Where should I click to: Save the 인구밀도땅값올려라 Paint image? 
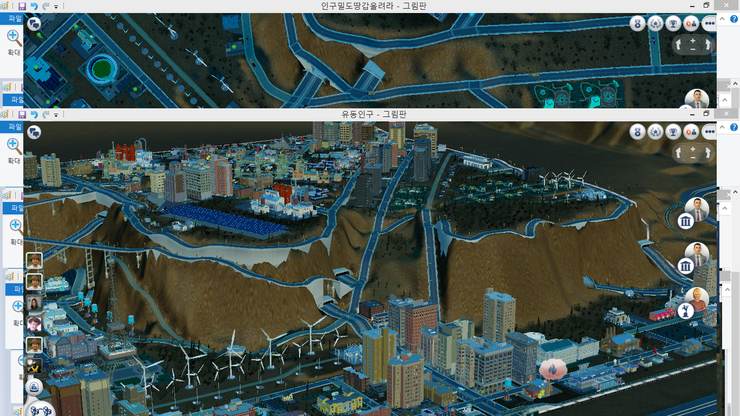click(x=22, y=6)
